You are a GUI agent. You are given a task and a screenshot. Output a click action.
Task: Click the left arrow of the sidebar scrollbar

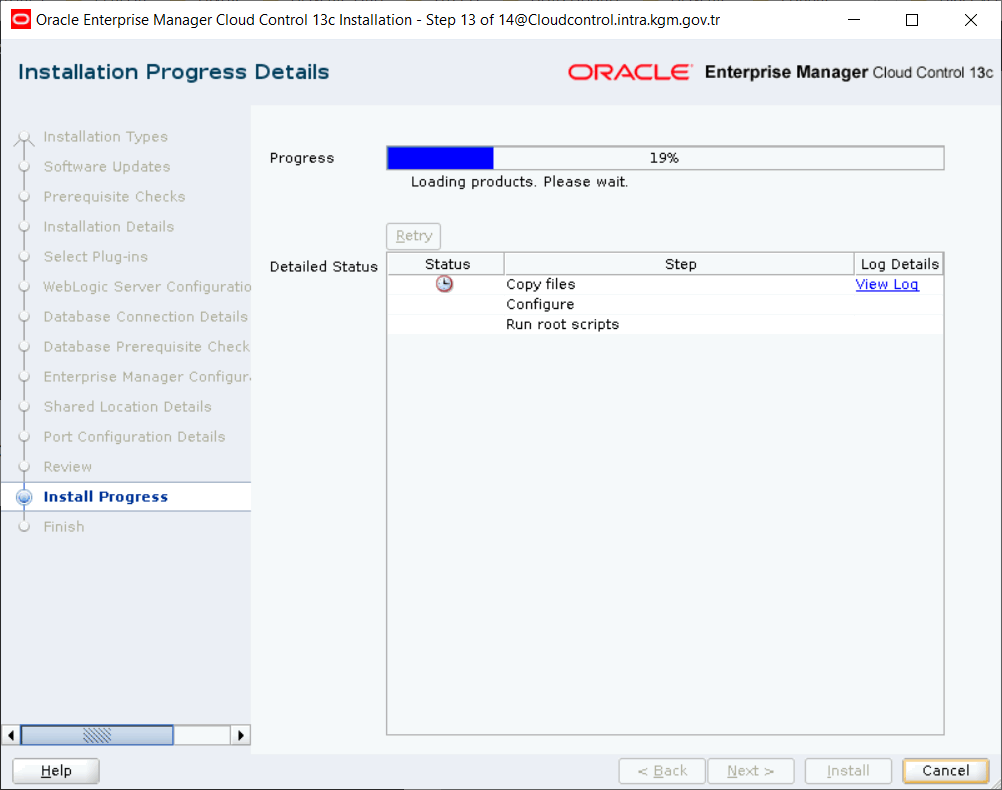tap(11, 735)
